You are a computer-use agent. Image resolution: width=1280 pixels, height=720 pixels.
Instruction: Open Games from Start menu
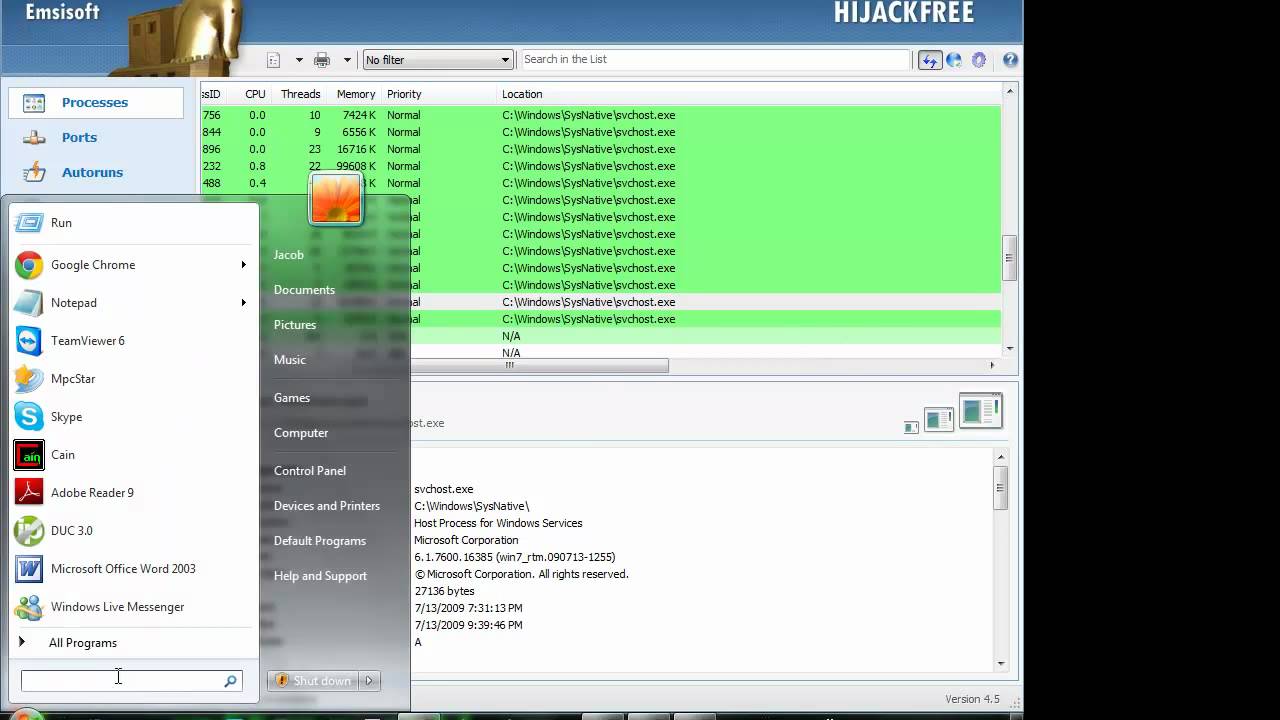[292, 398]
